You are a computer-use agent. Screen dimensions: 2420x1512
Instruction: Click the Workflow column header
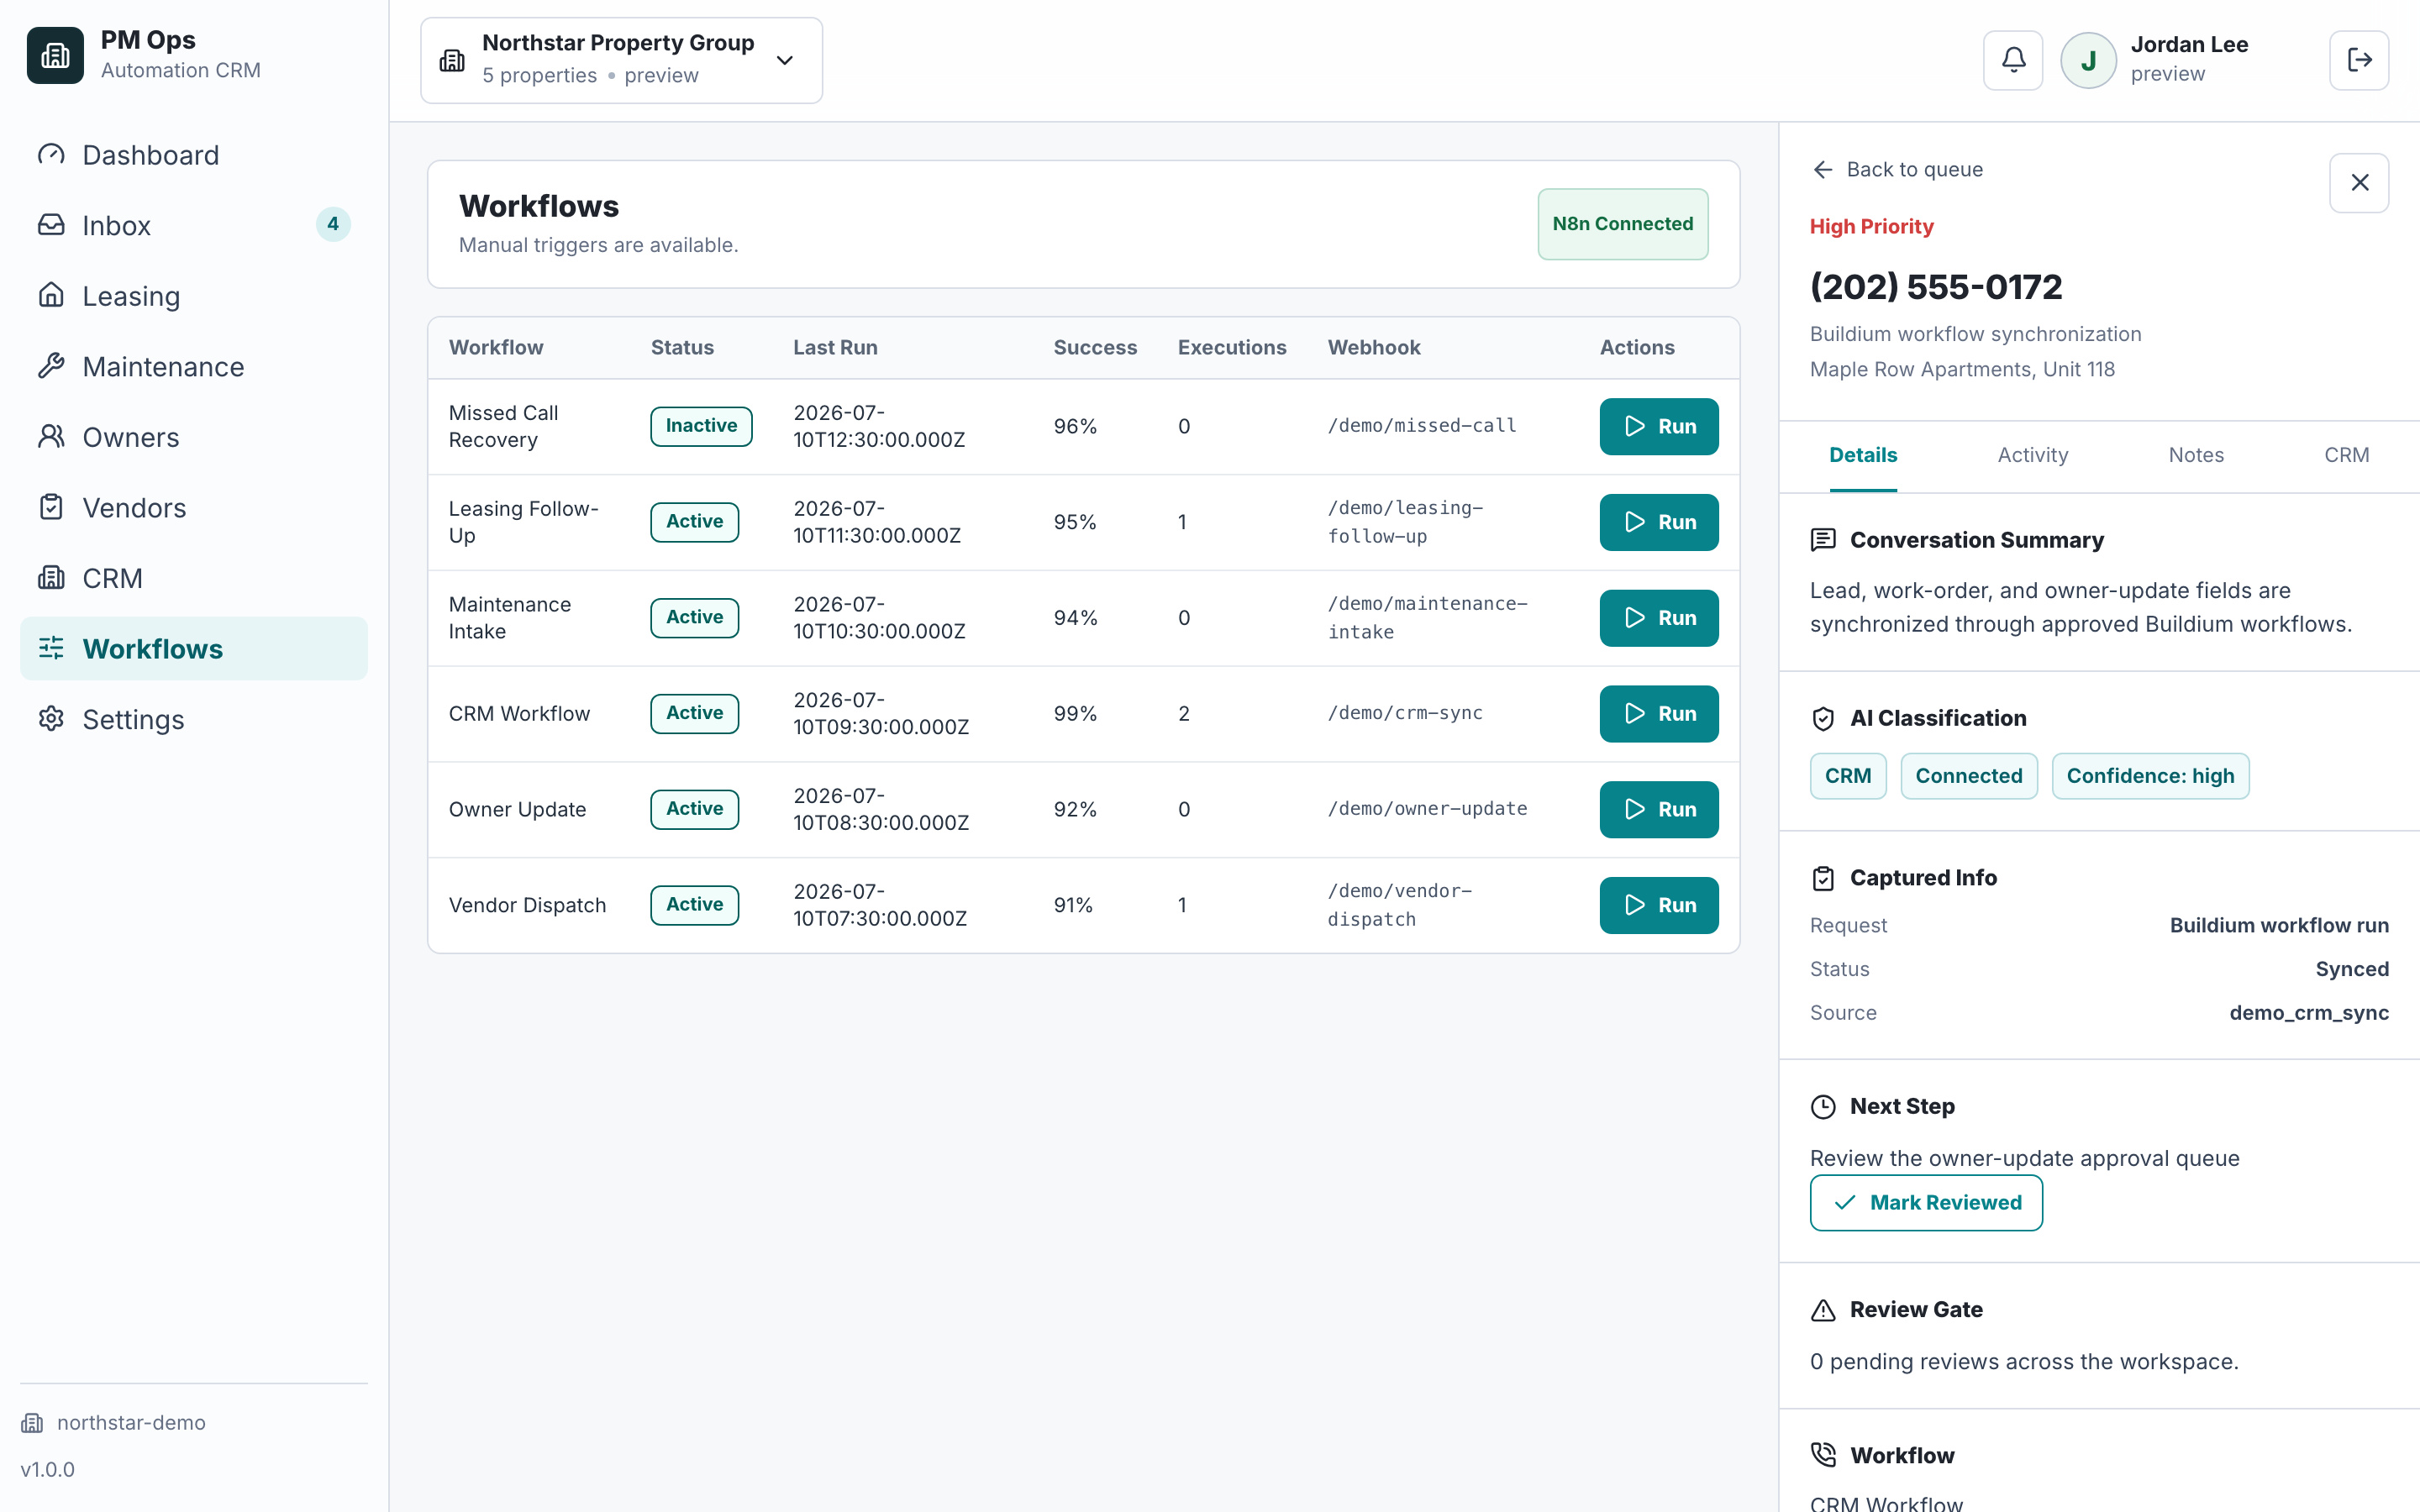(x=496, y=348)
